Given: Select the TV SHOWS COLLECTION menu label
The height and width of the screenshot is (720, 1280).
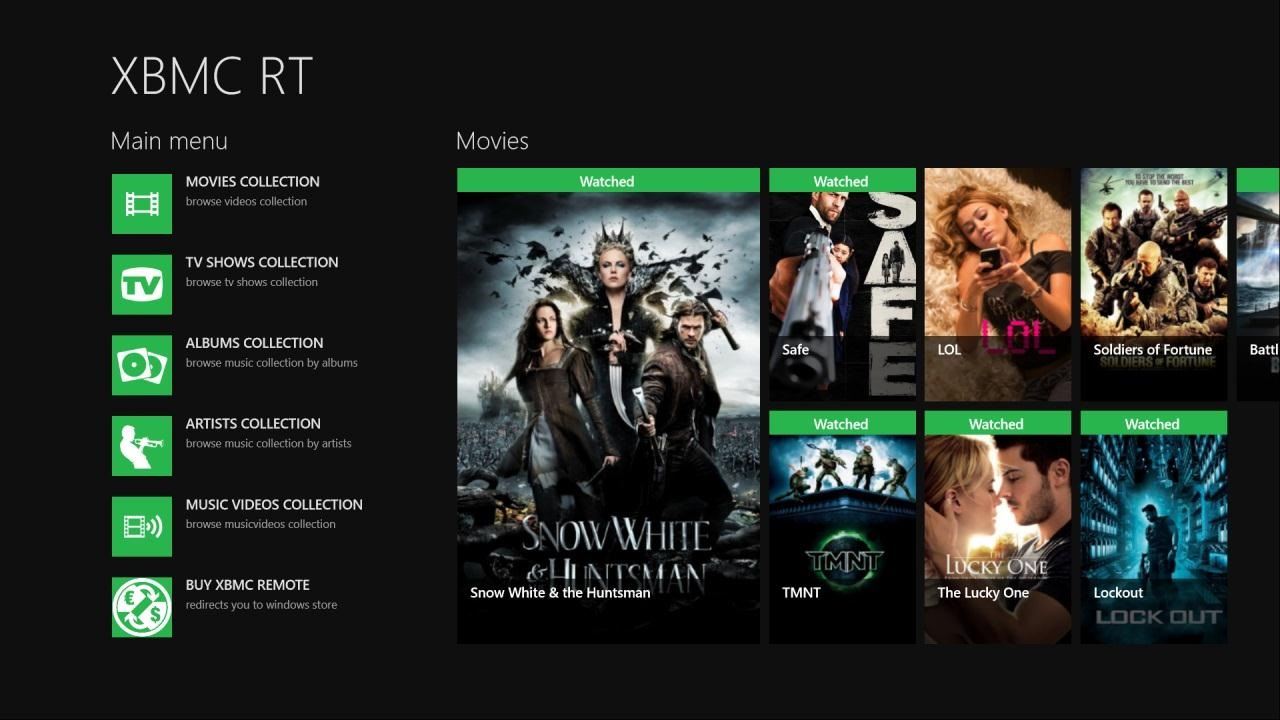Looking at the screenshot, I should [x=262, y=262].
